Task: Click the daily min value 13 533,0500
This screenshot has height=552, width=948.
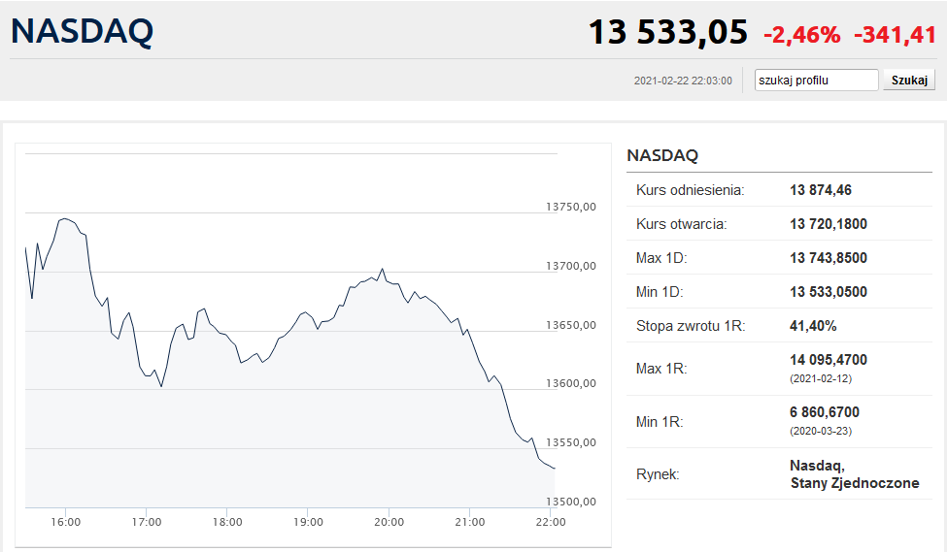Action: pyautogui.click(x=828, y=292)
